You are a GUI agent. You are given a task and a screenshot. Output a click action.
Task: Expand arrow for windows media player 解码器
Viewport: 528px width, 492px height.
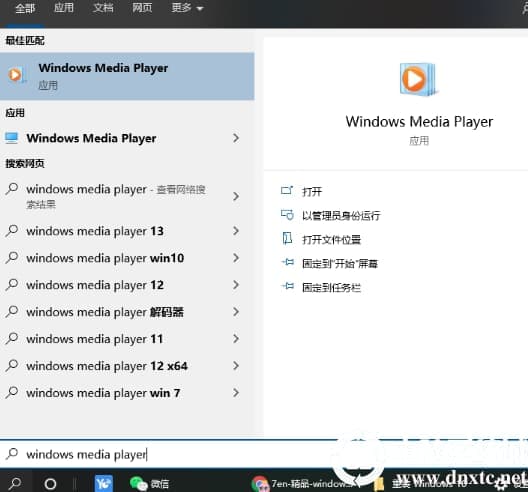(x=236, y=312)
